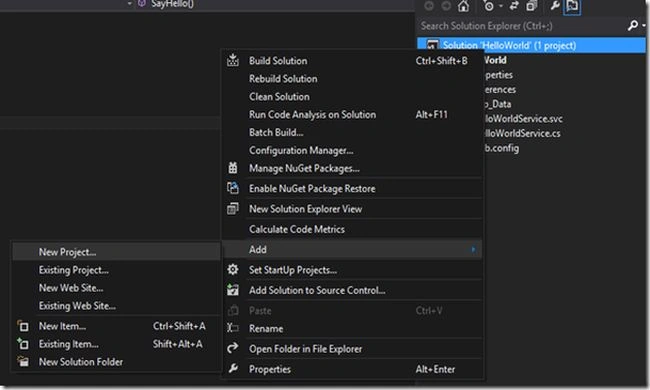Click the Properties wrench icon in context menu
Viewport: 650px width, 390px height.
click(x=233, y=368)
